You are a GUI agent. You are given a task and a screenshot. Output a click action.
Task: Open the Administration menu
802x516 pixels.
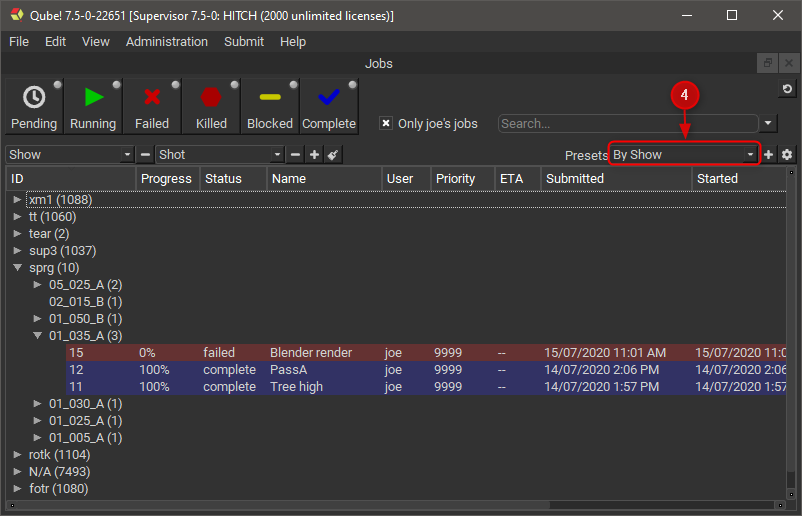tap(167, 42)
